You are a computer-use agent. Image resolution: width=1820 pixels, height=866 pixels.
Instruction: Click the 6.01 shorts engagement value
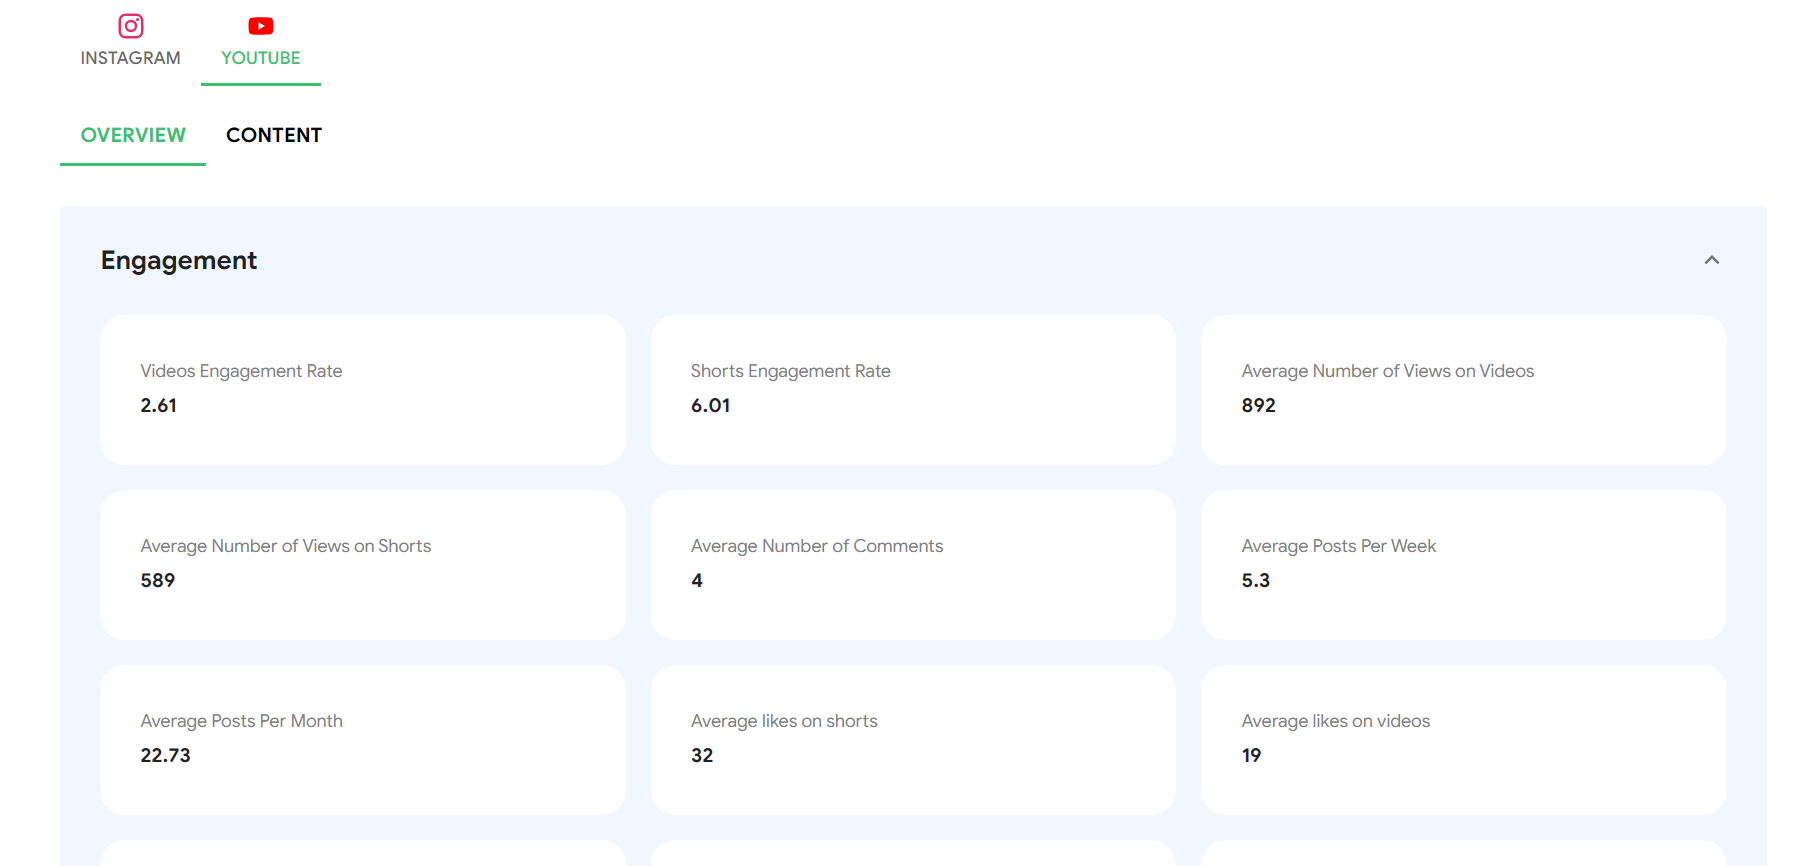coord(710,405)
